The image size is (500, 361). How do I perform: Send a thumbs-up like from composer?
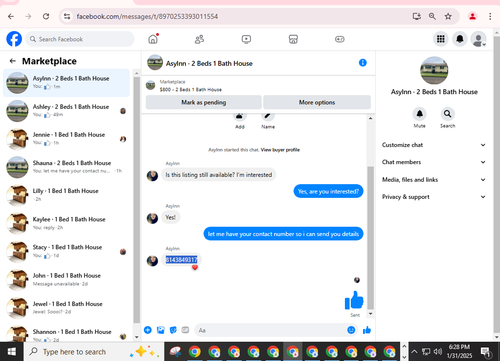coord(367,330)
